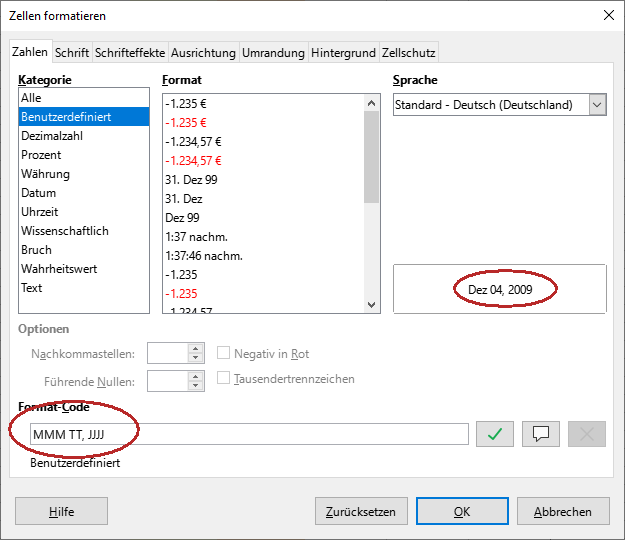Click the grey X delete-format icon
The image size is (625, 540).
click(x=587, y=434)
